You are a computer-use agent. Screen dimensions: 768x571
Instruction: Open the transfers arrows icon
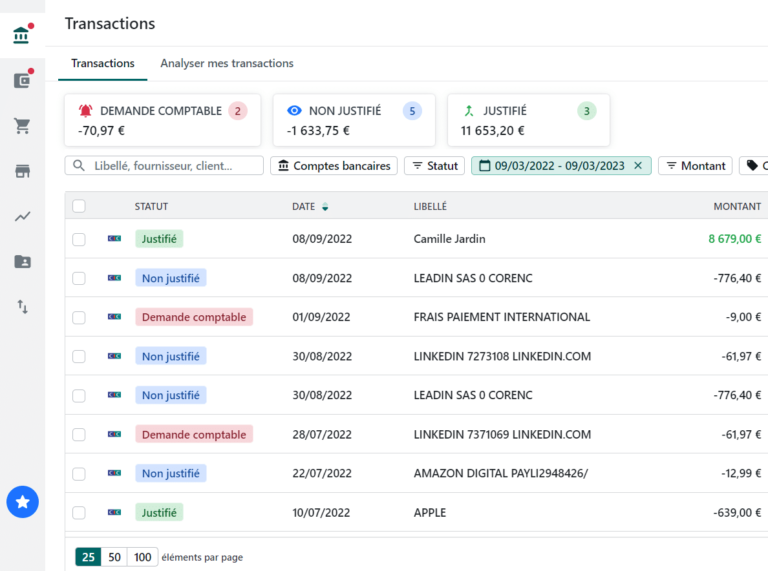(21, 307)
